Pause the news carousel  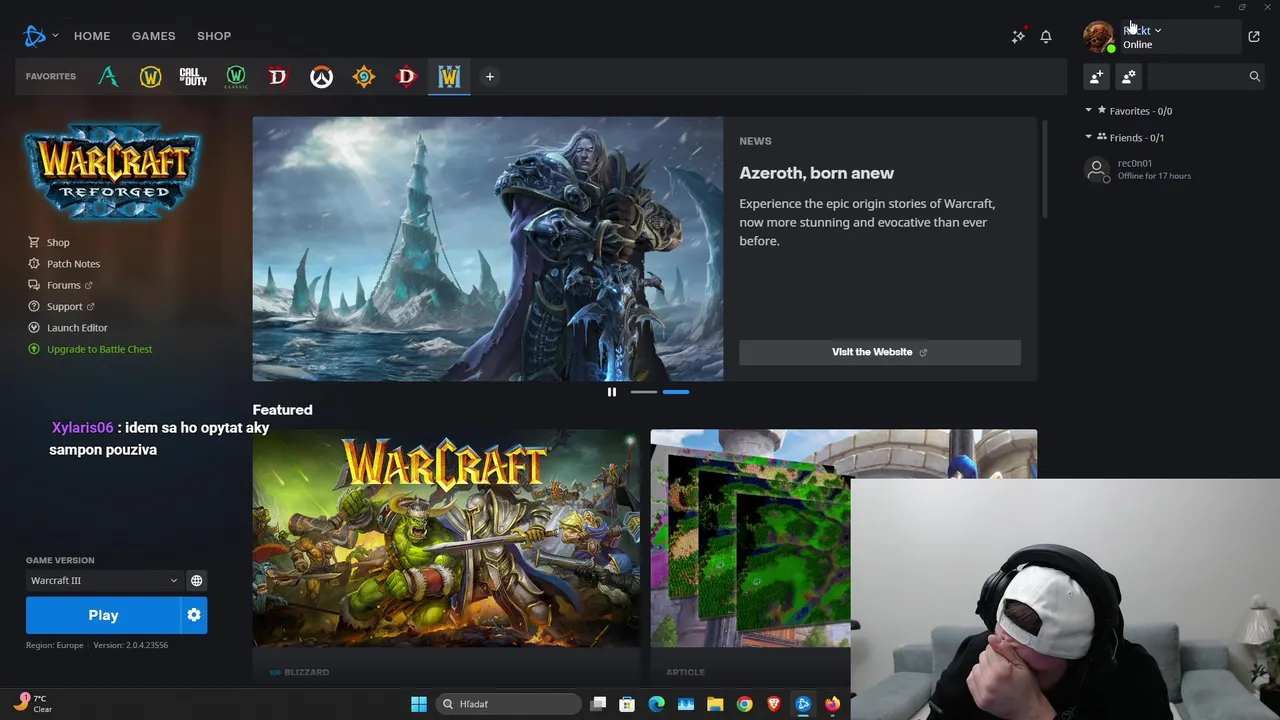[x=612, y=392]
